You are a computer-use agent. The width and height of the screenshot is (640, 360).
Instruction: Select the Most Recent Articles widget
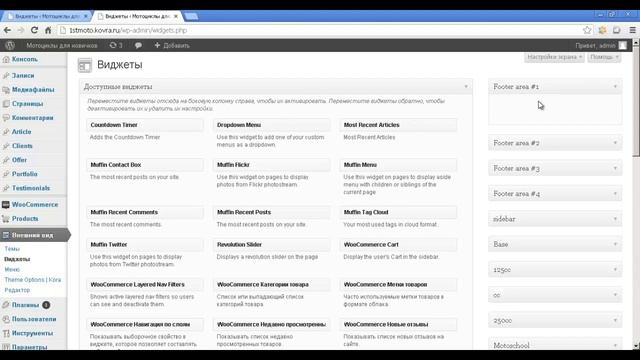[398, 125]
